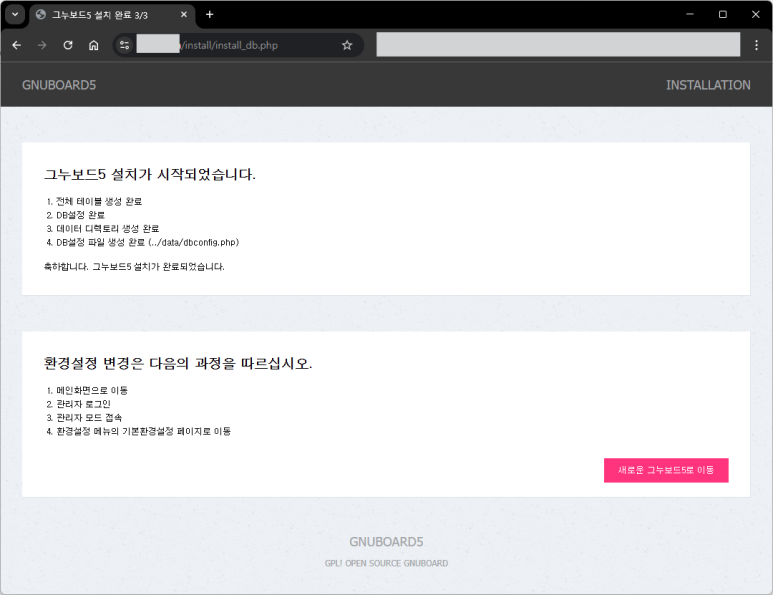Maximize the browser window
This screenshot has height=595, width=773.
tap(723, 14)
